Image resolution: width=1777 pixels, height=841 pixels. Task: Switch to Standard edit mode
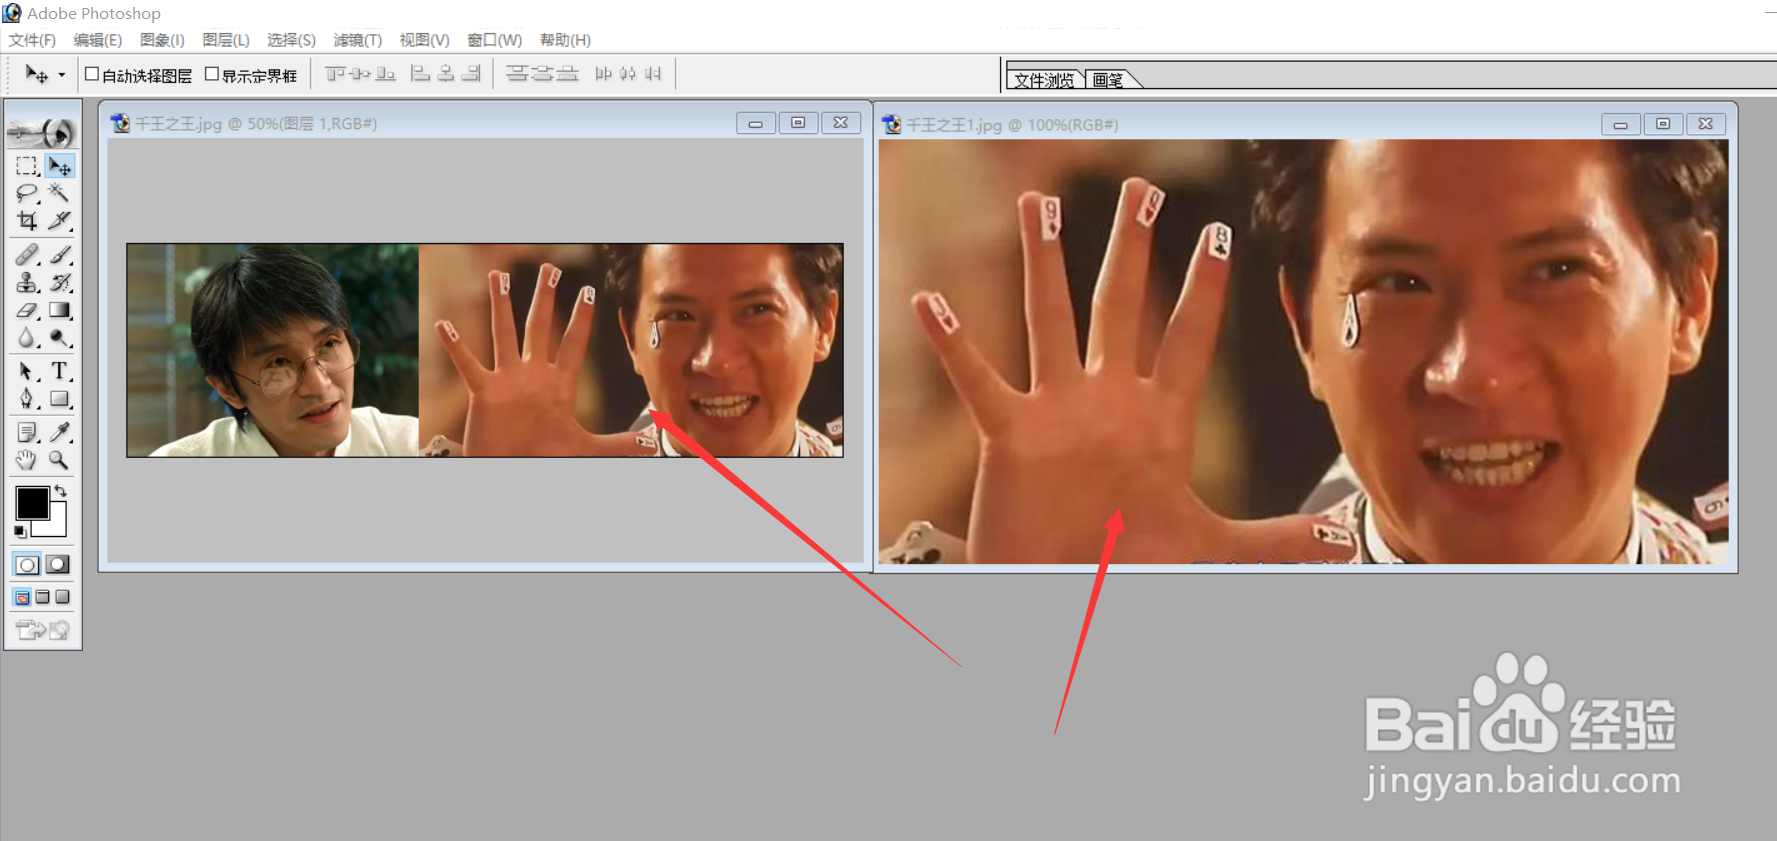click(27, 565)
